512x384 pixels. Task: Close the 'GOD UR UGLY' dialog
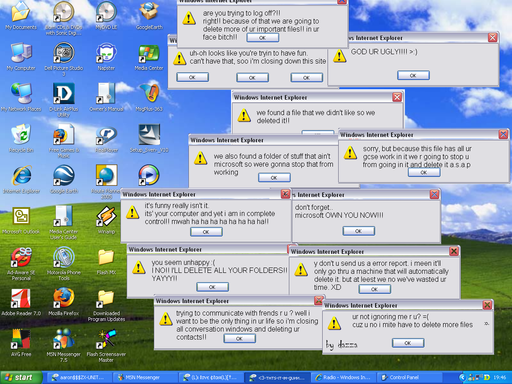(492, 37)
